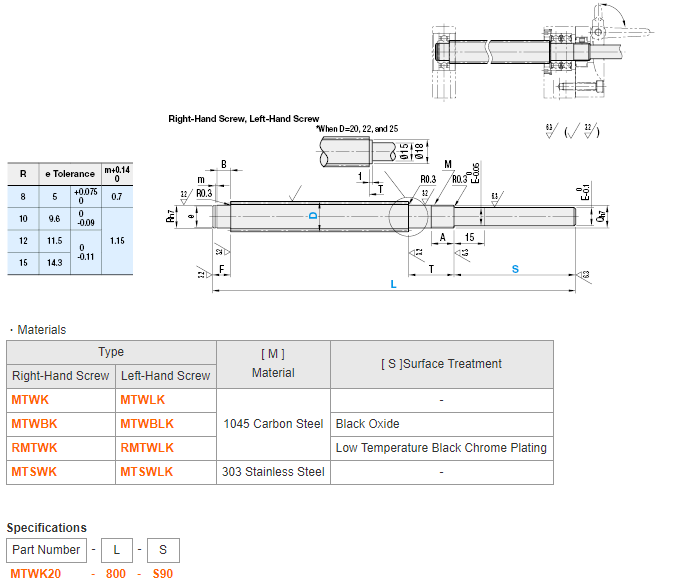
Task: Open the RMTWK part code
Action: [34, 448]
